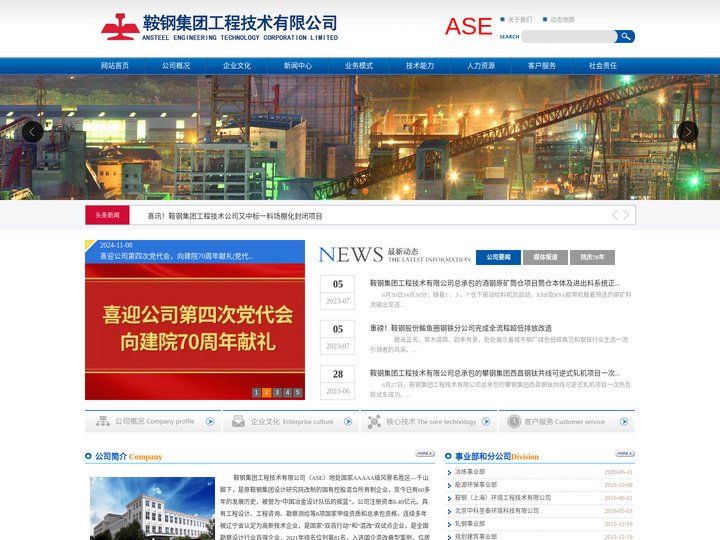Click the organization chart icon for Company profile
Viewport: 720px width, 540px height.
103,421
